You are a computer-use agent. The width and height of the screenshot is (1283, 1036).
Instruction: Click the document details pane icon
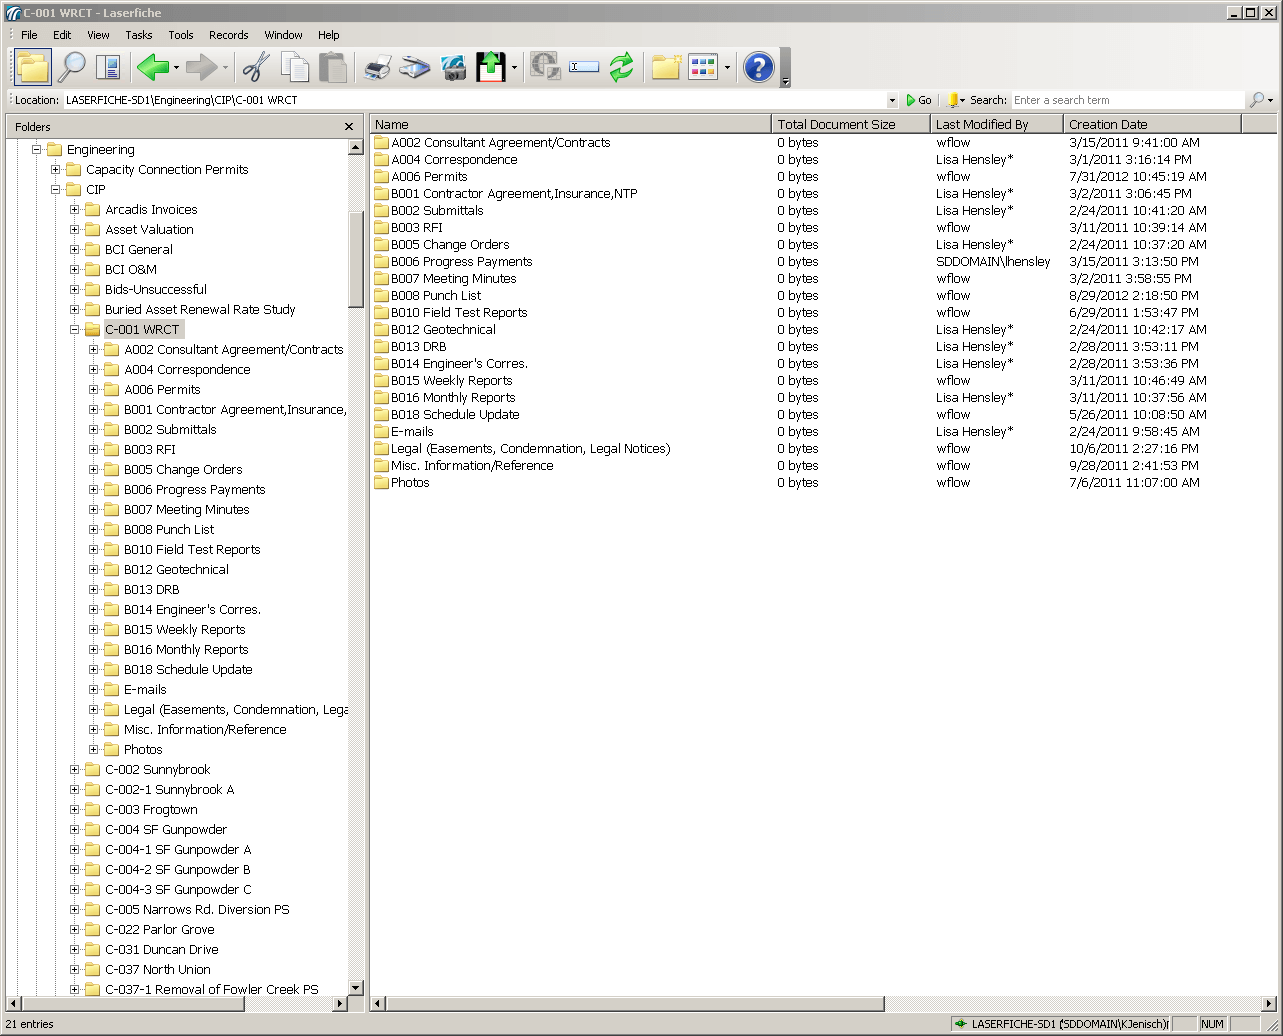[x=108, y=67]
